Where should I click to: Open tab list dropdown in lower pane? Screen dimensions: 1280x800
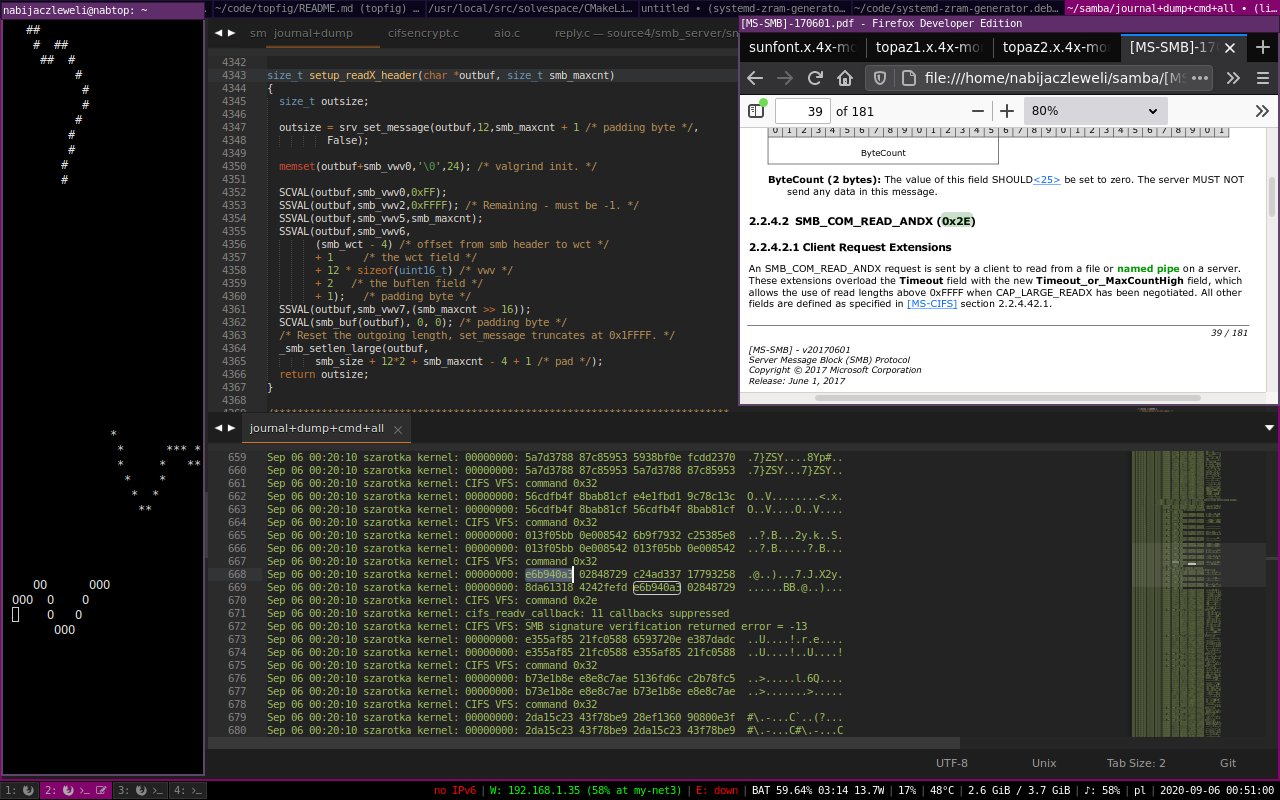[1270, 428]
